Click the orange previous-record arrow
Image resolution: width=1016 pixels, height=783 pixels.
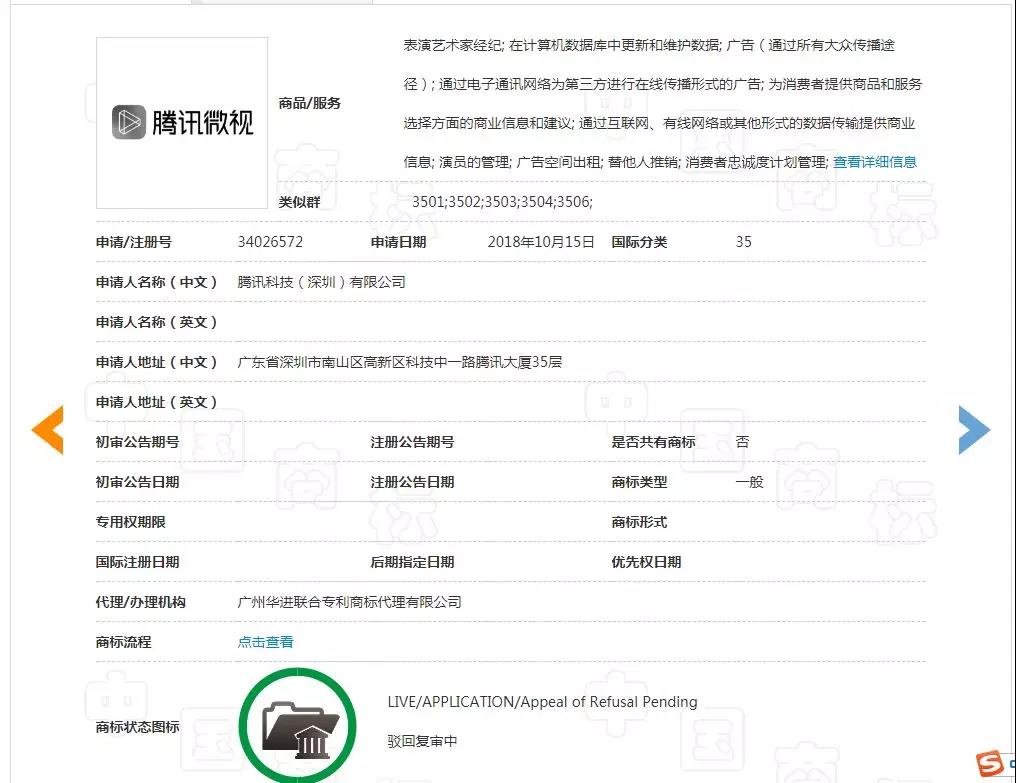click(48, 430)
